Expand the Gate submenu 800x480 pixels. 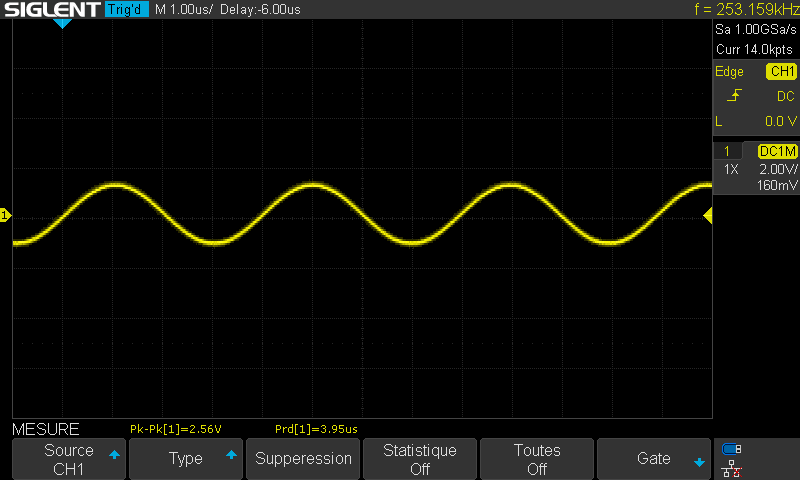point(654,459)
